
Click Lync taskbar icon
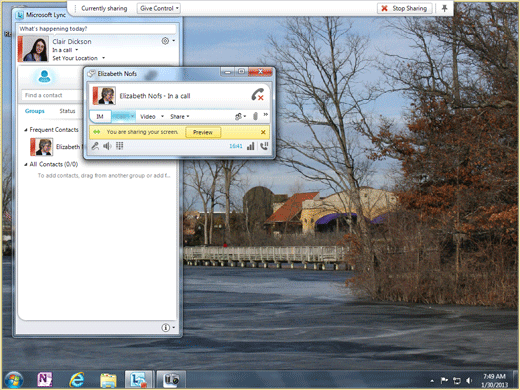(x=138, y=380)
